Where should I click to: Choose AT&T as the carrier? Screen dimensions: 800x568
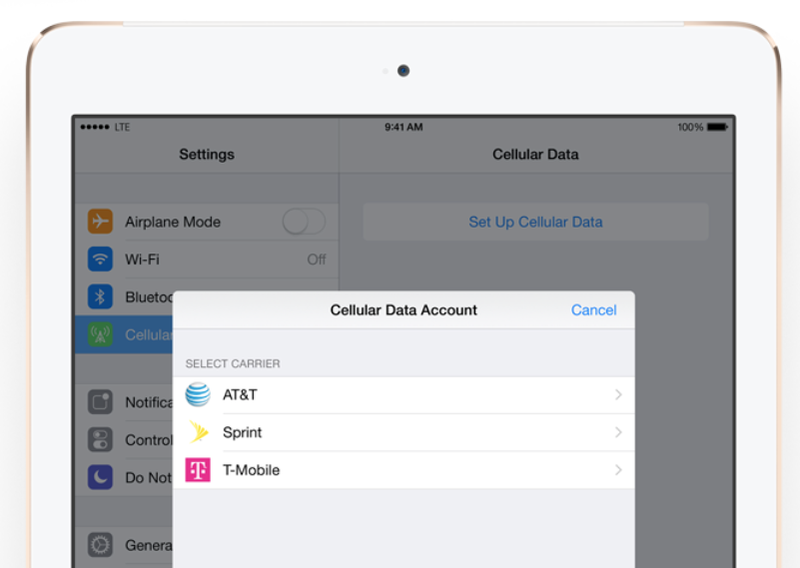point(404,394)
